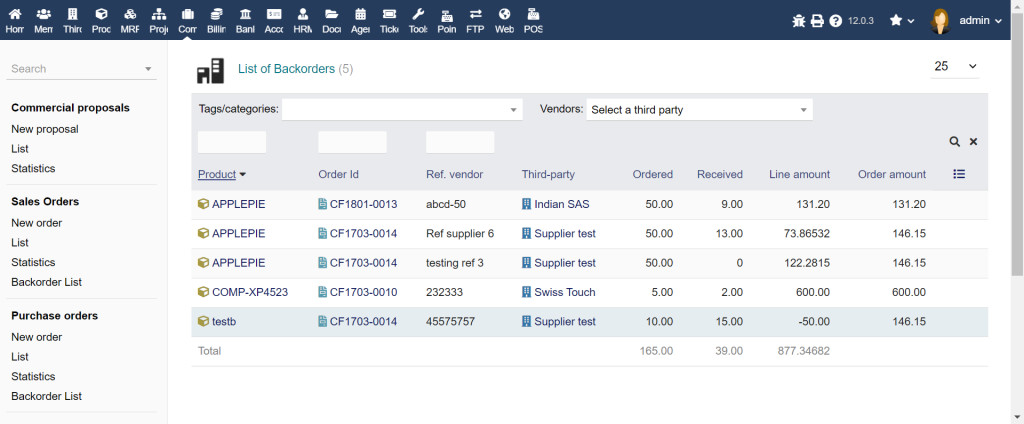Open the column selector list icon

coord(959,174)
